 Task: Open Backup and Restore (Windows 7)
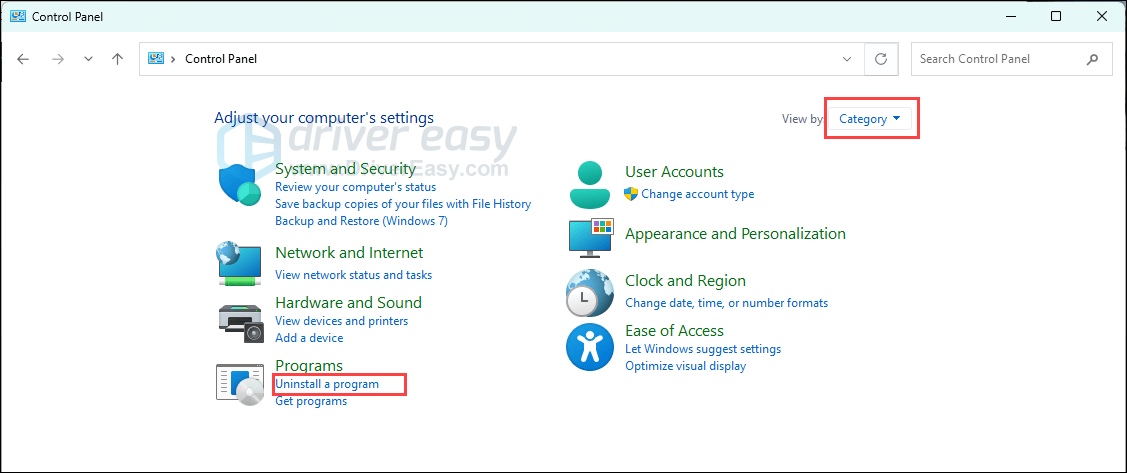point(347,220)
